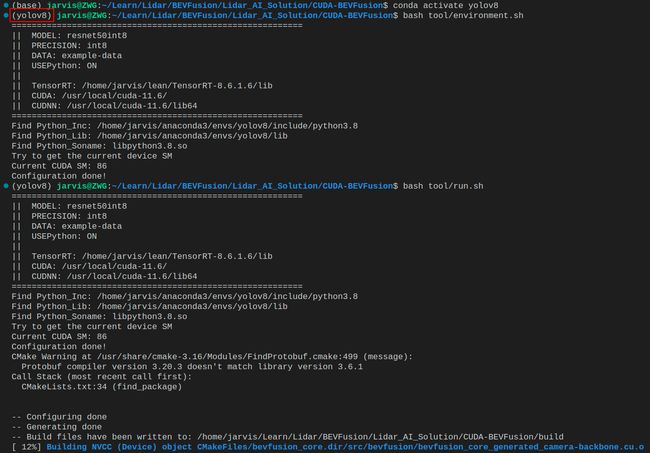Image resolution: width=650 pixels, height=453 pixels.
Task: Click the '-- Configuring done' line
Action: (x=59, y=417)
